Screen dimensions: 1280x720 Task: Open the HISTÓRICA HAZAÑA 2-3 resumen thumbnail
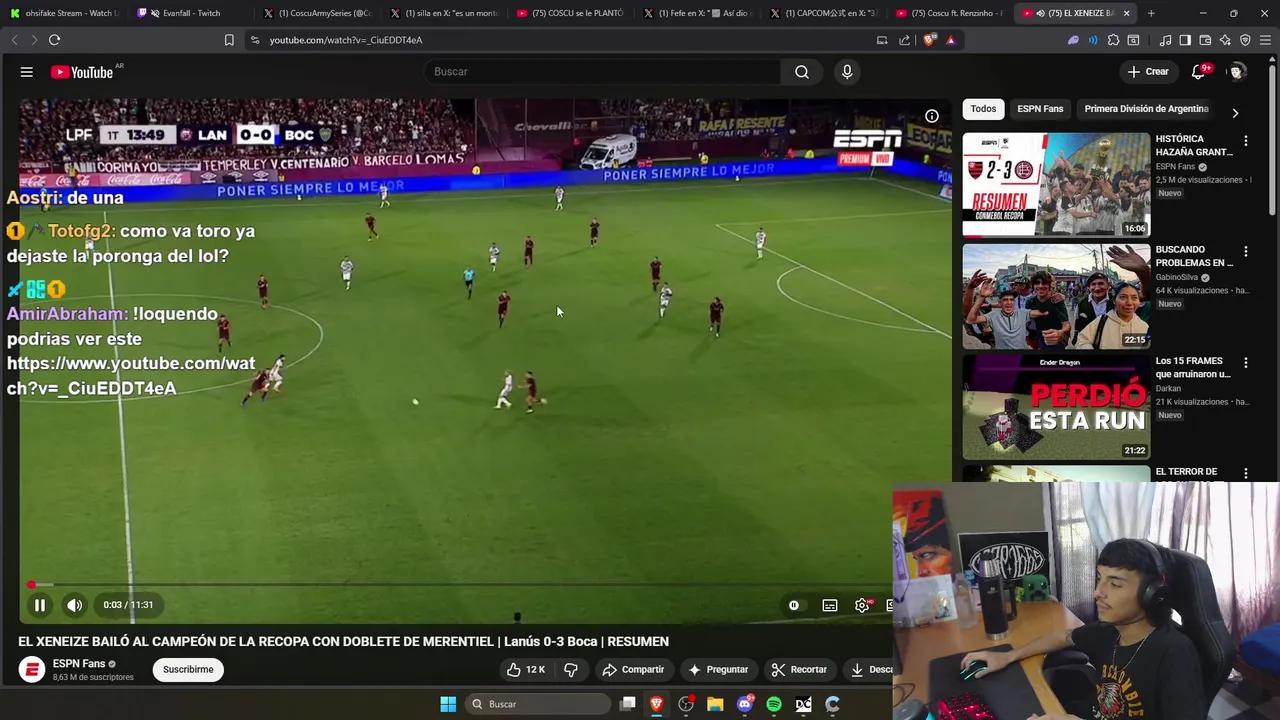(x=1056, y=184)
